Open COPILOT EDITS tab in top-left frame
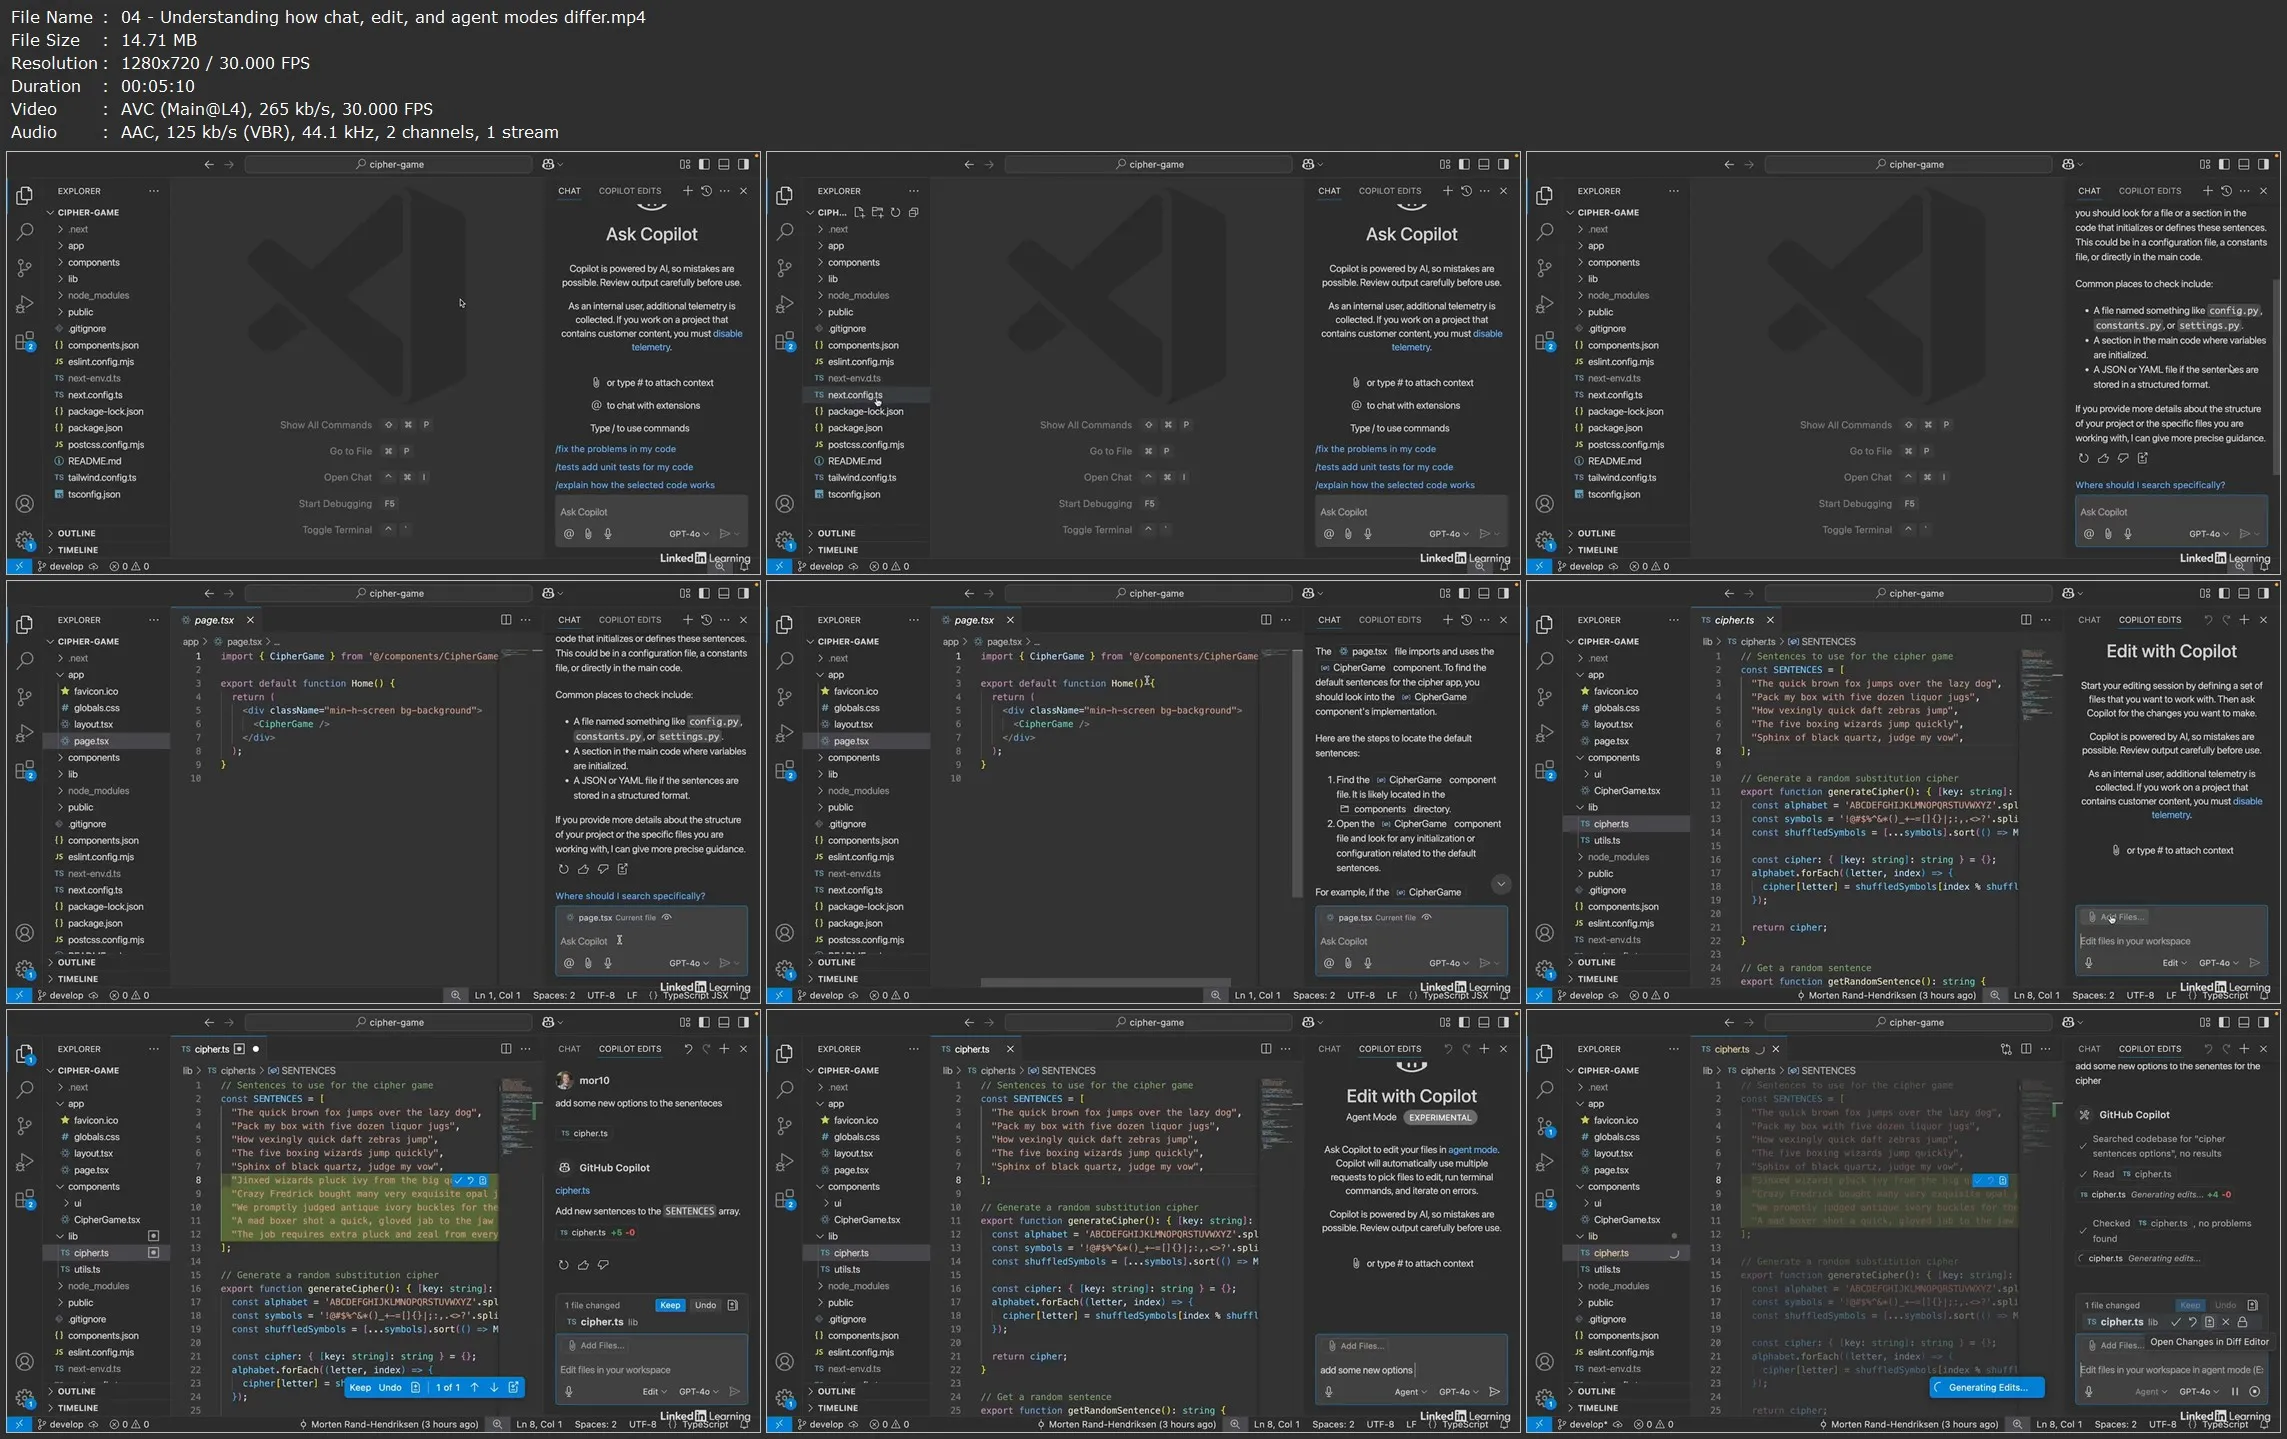Screen dimensions: 2287x1439 coord(629,191)
